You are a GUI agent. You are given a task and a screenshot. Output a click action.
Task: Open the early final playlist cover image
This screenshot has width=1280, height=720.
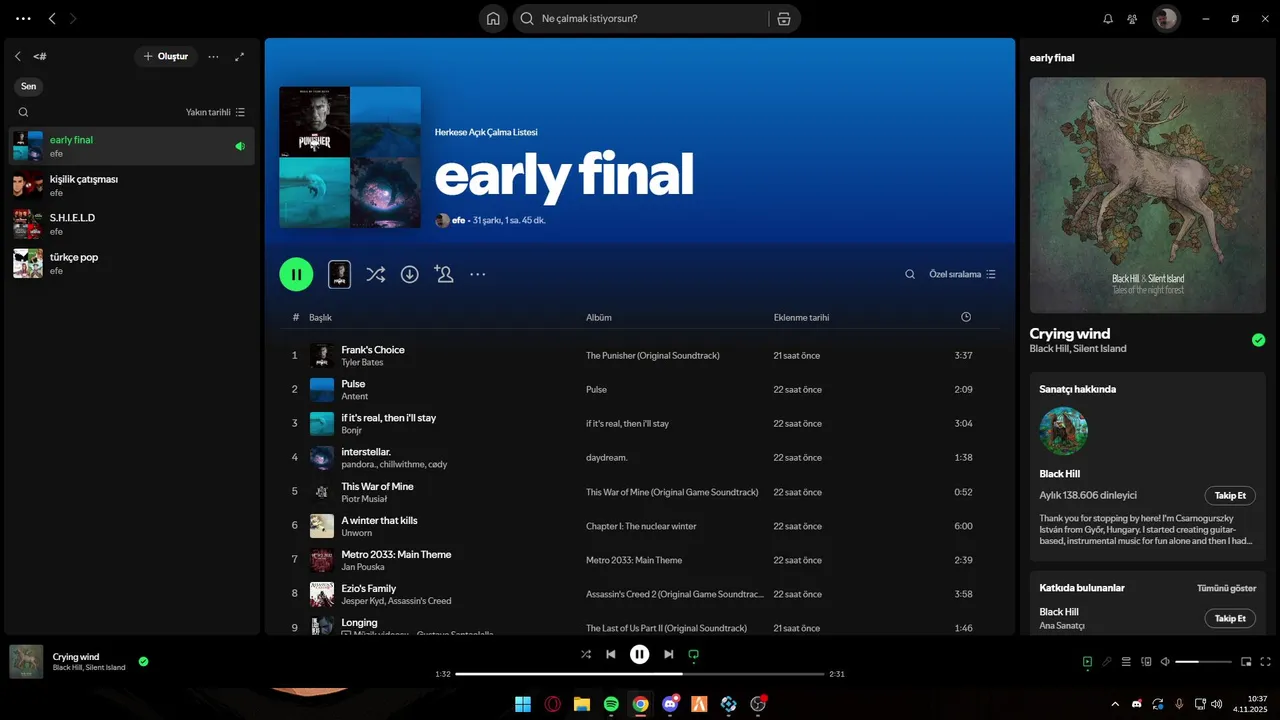(x=350, y=157)
